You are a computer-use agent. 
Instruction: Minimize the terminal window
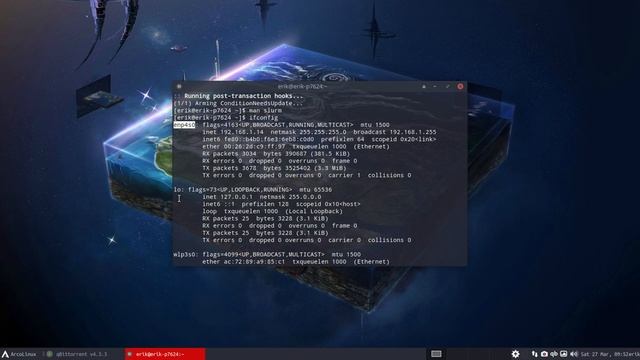point(435,87)
